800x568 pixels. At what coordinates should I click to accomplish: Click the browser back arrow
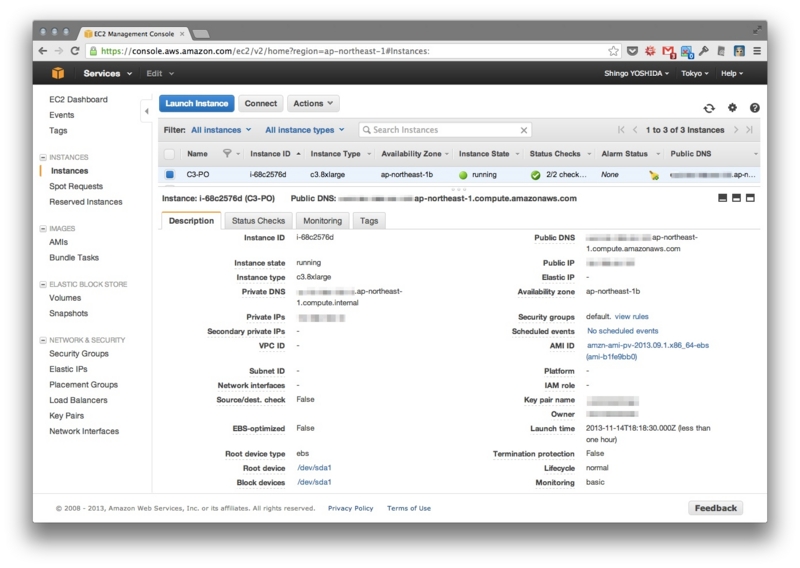tap(43, 51)
